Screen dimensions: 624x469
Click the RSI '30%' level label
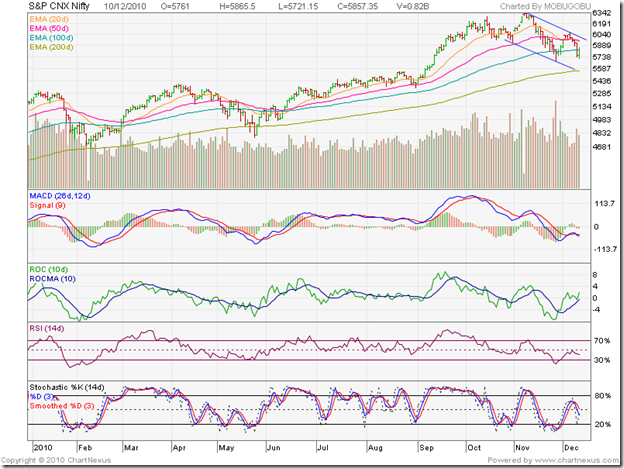[x=602, y=360]
